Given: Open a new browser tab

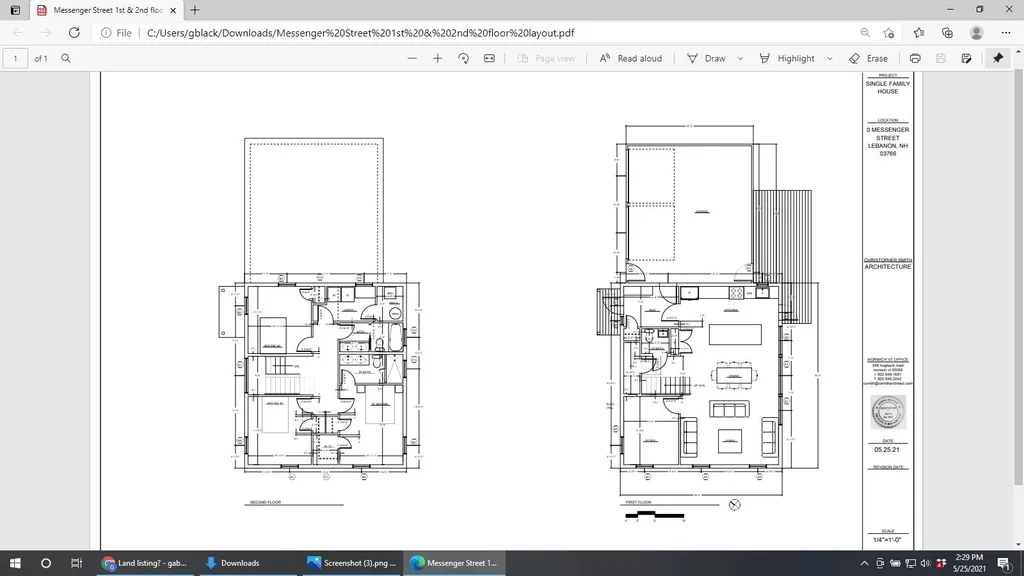Looking at the screenshot, I should pos(195,10).
